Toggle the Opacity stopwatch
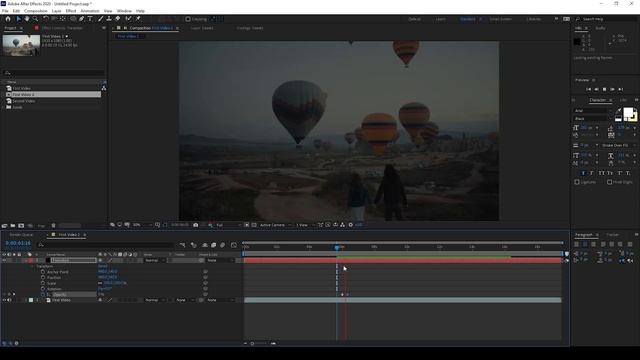 [x=43, y=294]
